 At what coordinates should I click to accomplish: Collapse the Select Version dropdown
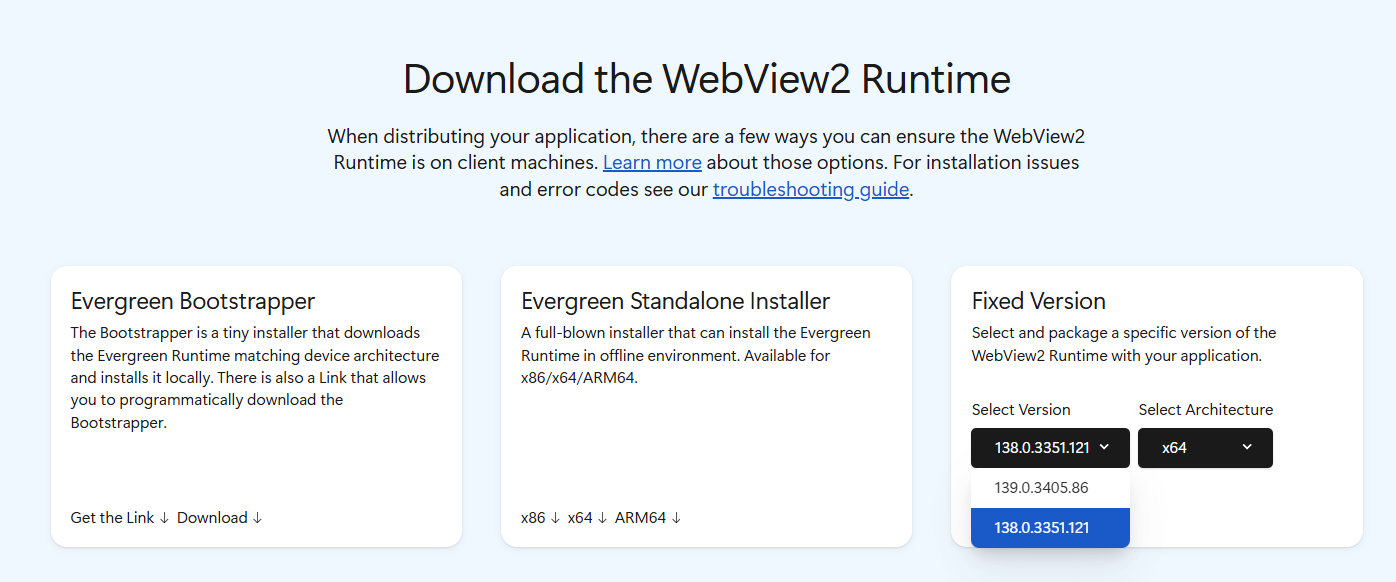pos(1050,448)
